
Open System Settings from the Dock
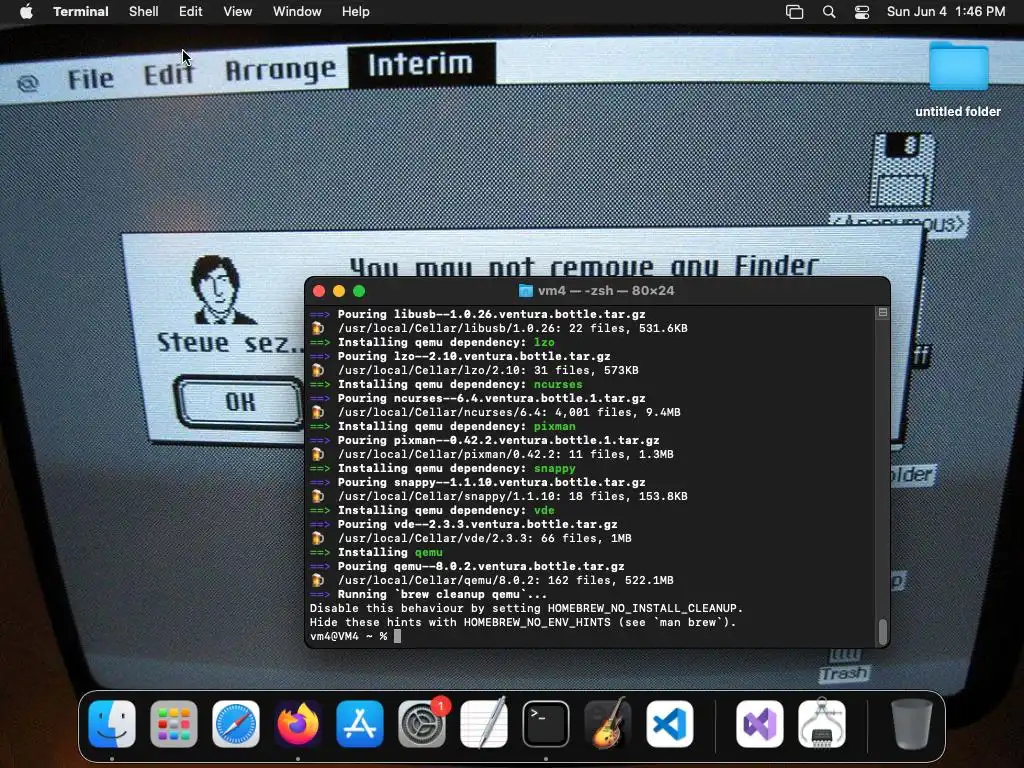pos(422,724)
